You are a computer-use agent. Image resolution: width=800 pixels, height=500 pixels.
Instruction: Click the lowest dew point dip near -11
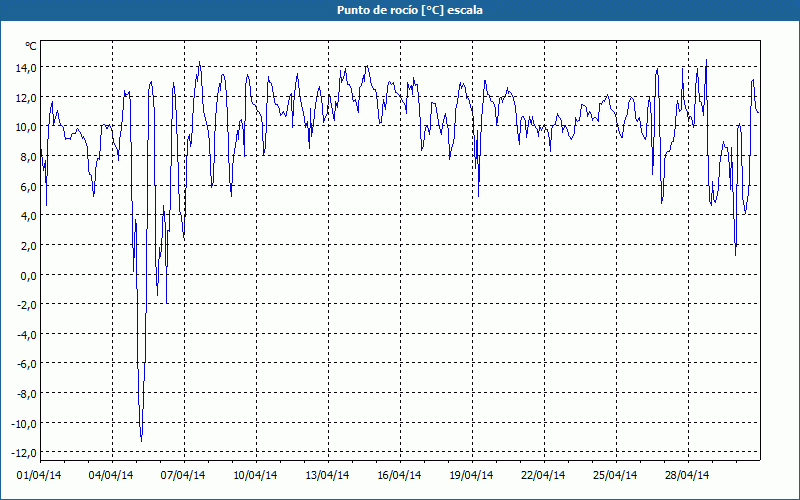point(141,440)
